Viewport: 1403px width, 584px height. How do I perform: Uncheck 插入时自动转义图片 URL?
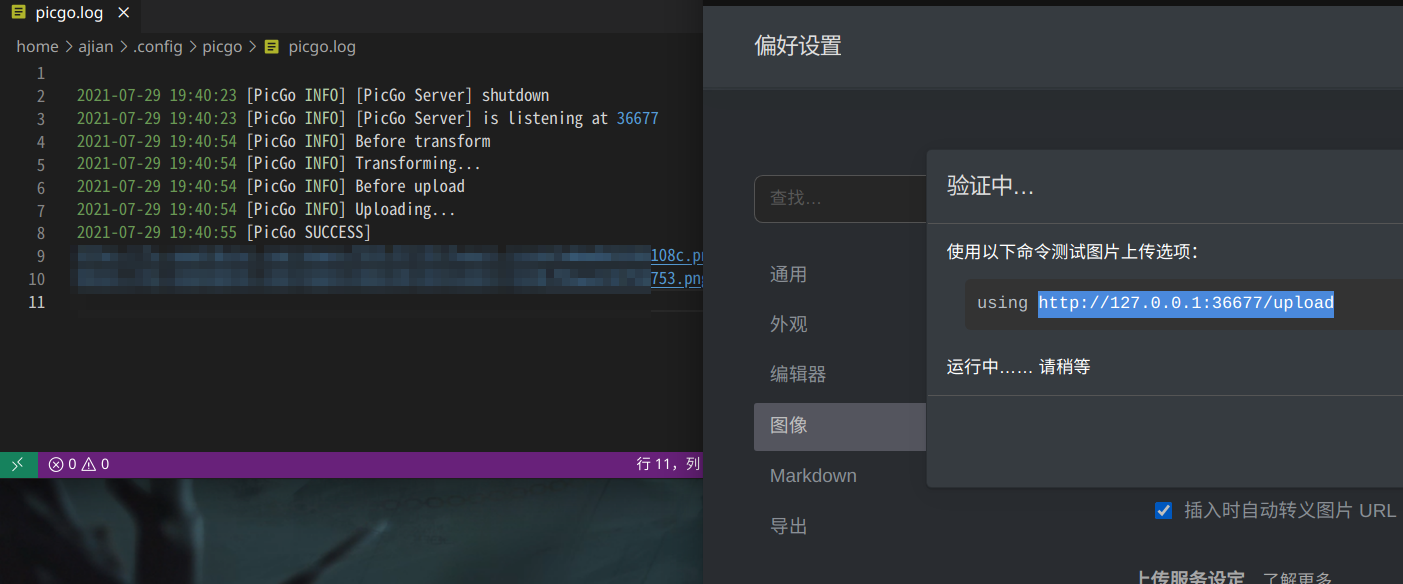(1163, 510)
